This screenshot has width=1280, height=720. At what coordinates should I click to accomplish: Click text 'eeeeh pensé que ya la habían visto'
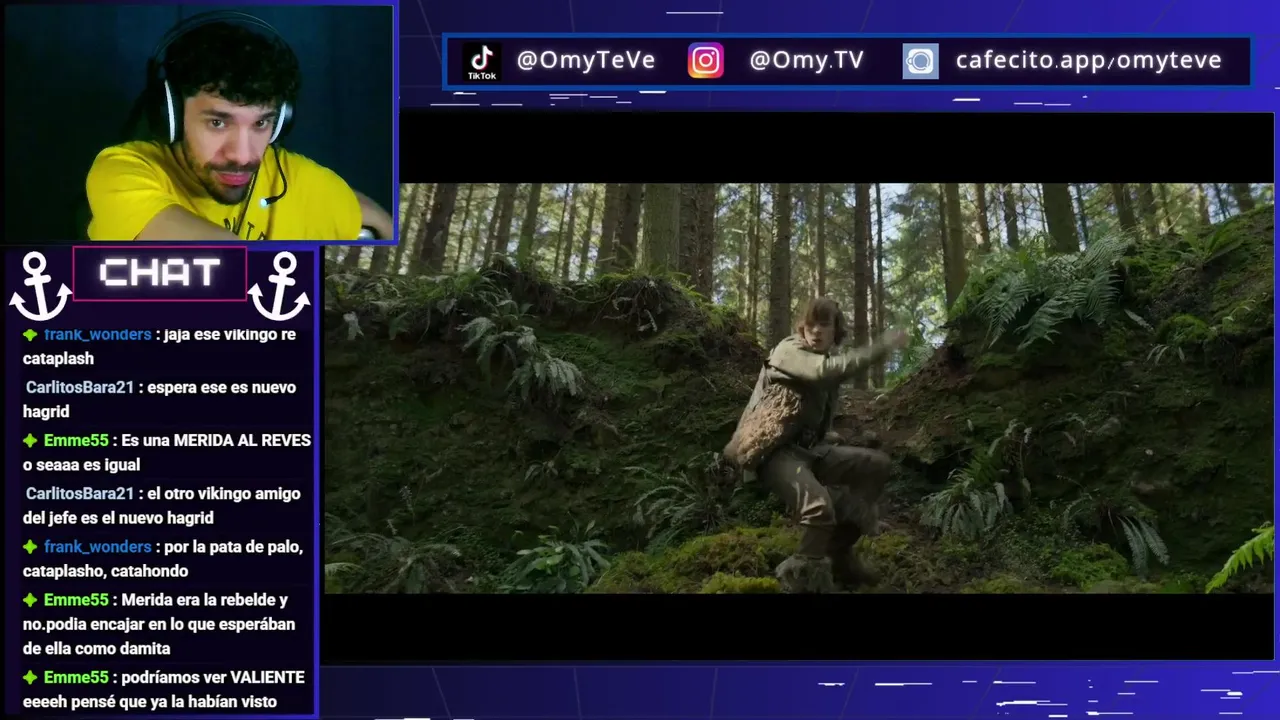point(150,702)
